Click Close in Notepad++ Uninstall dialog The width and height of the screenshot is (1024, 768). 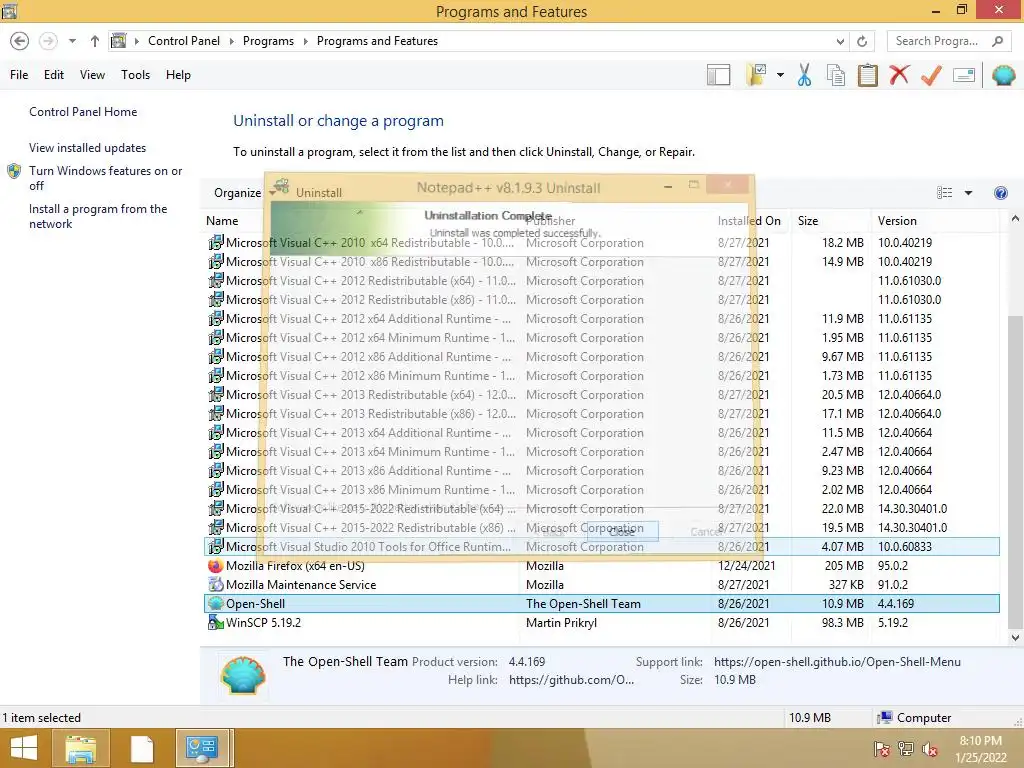[622, 532]
